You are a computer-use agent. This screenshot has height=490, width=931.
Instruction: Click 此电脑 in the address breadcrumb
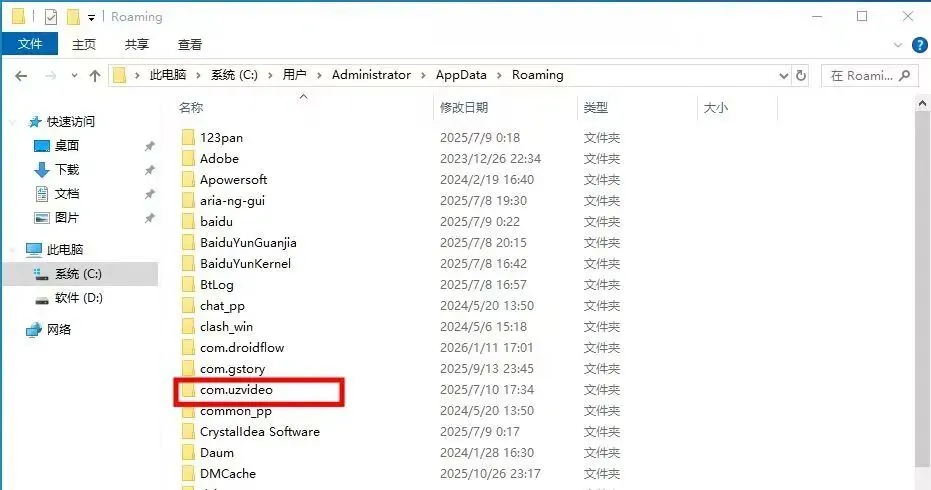tap(167, 75)
